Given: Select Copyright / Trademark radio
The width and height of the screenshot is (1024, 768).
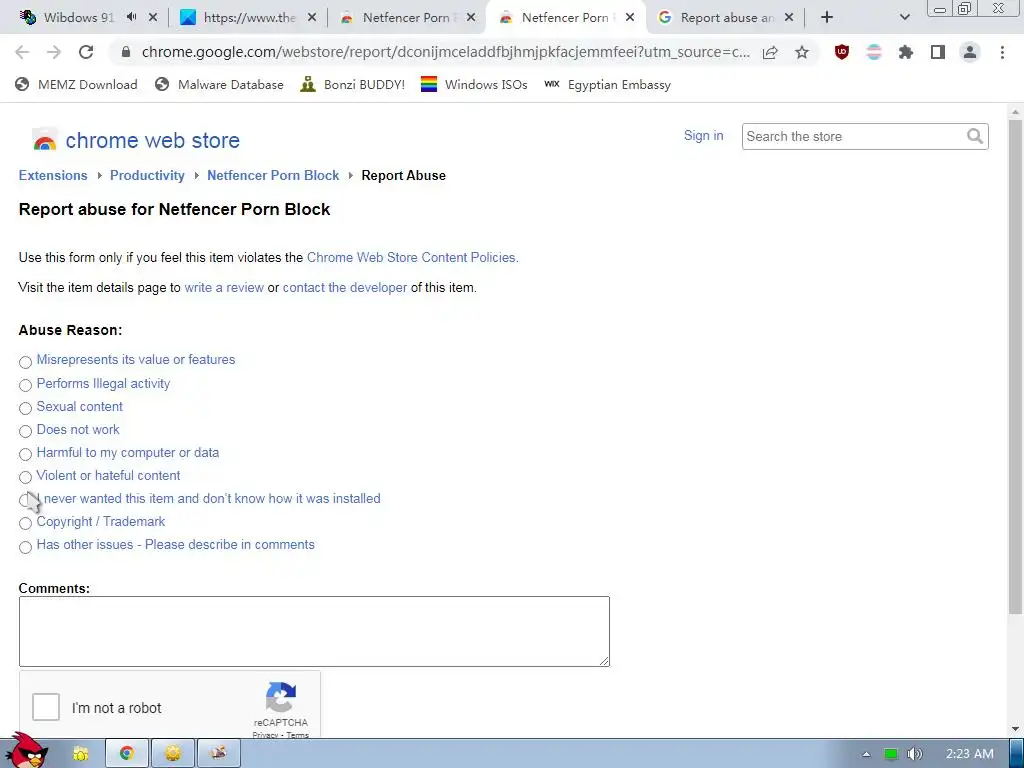Looking at the screenshot, I should [25, 523].
